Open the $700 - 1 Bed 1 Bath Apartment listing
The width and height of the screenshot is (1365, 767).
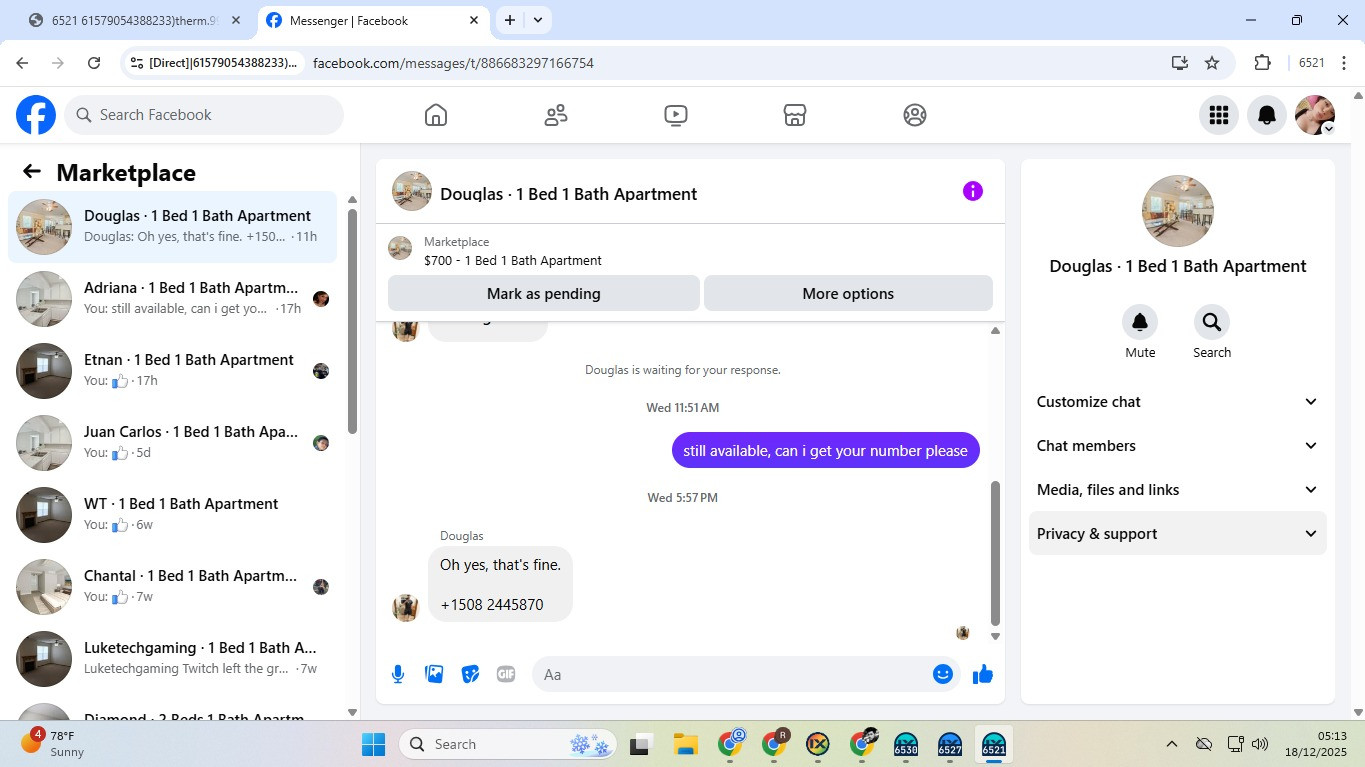pyautogui.click(x=513, y=261)
